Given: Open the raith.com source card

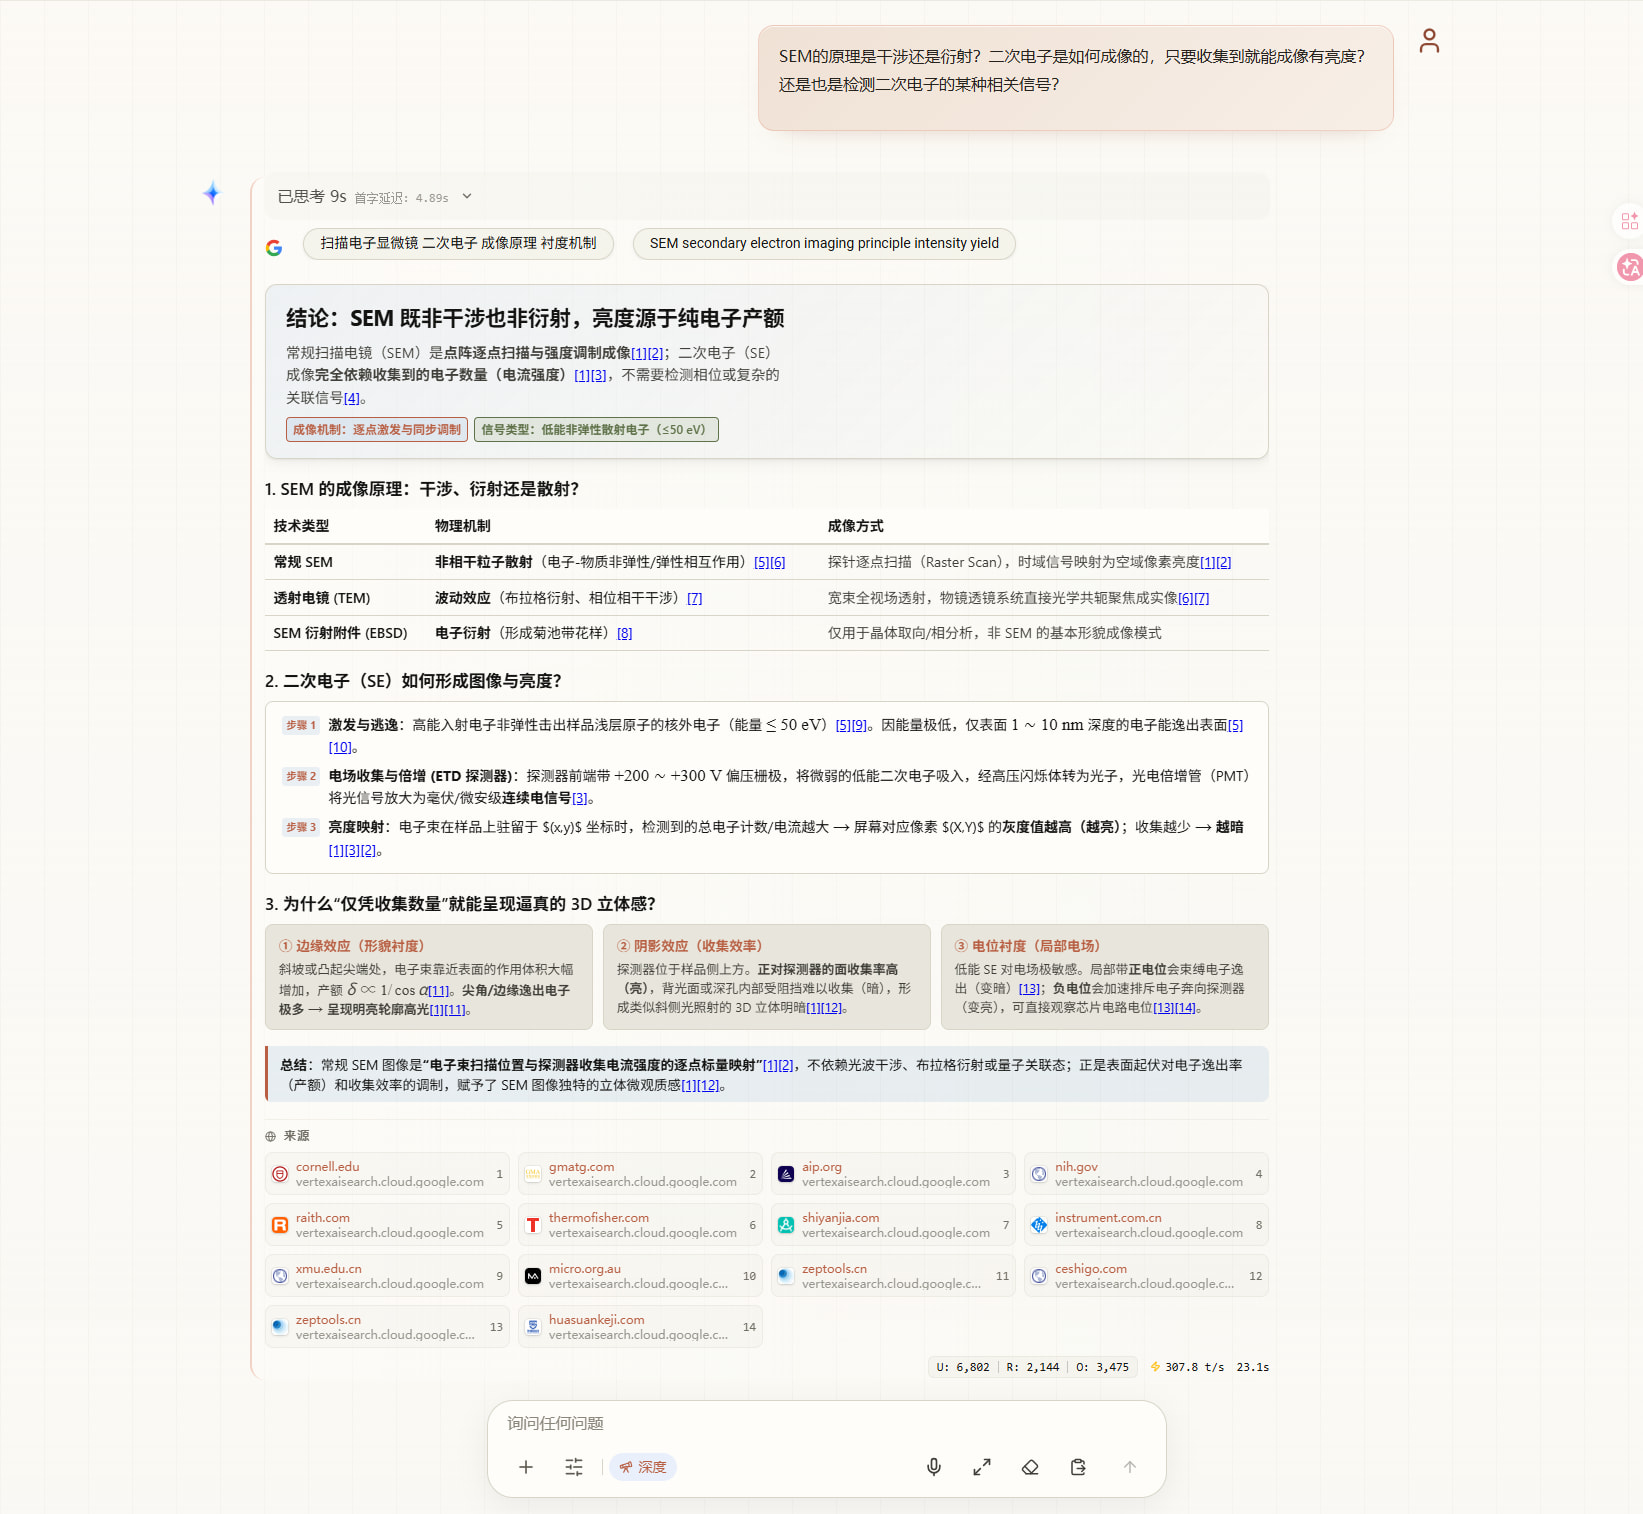Looking at the screenshot, I should pos(387,1225).
